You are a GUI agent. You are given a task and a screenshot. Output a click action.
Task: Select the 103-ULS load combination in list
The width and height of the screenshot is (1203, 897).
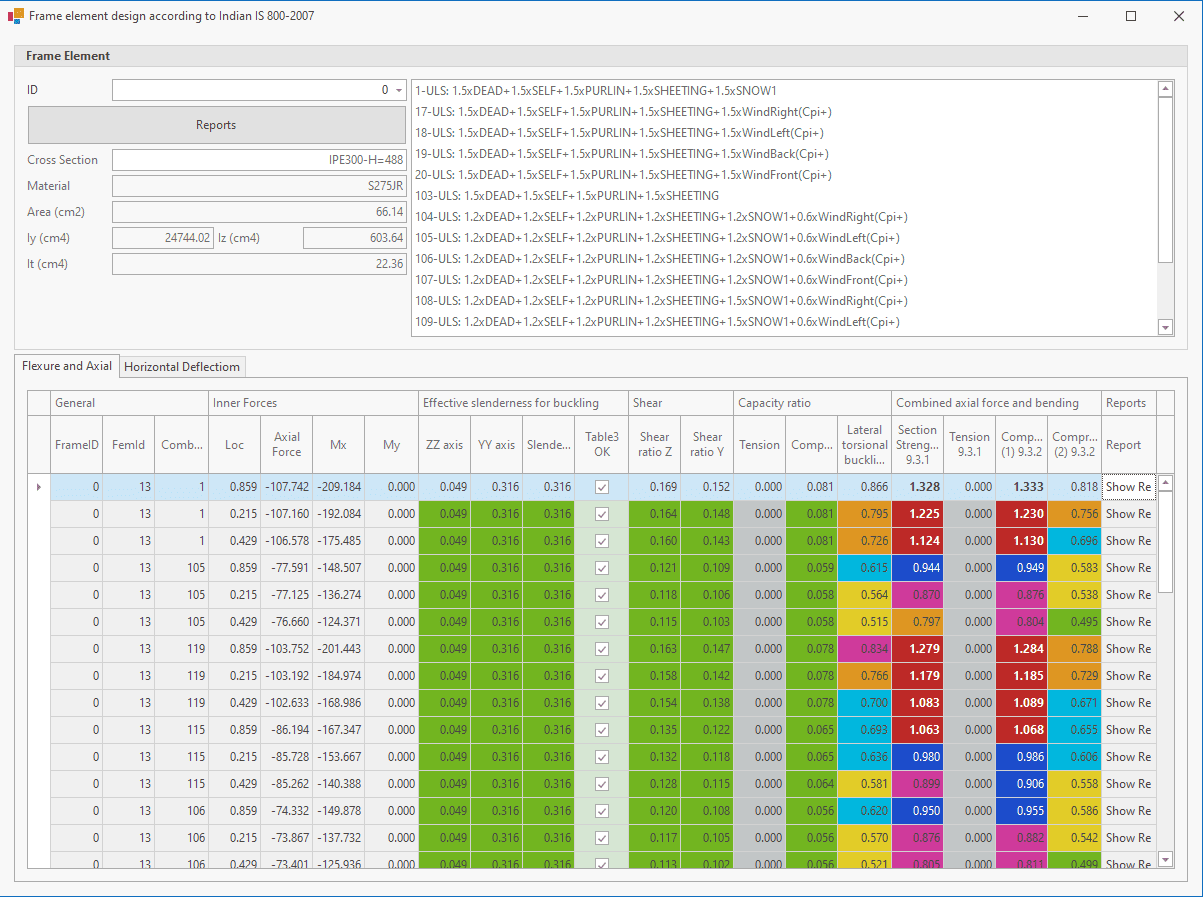coord(566,196)
